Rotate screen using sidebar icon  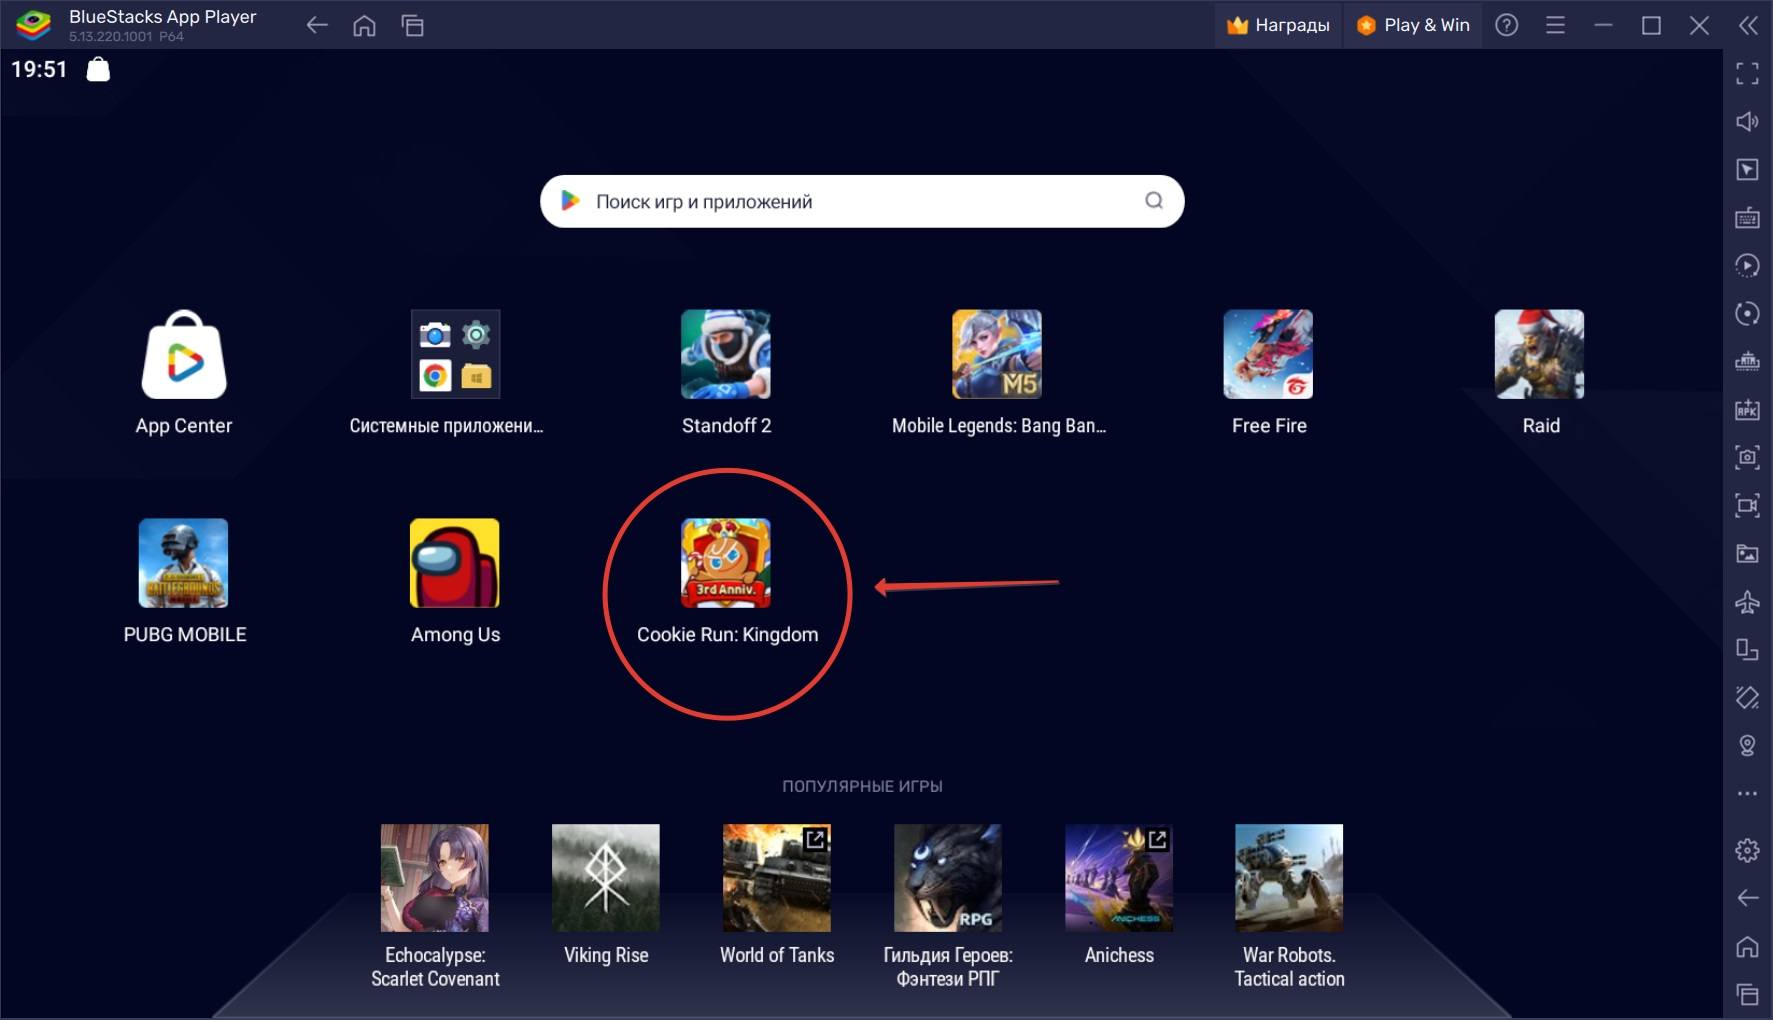[x=1747, y=649]
